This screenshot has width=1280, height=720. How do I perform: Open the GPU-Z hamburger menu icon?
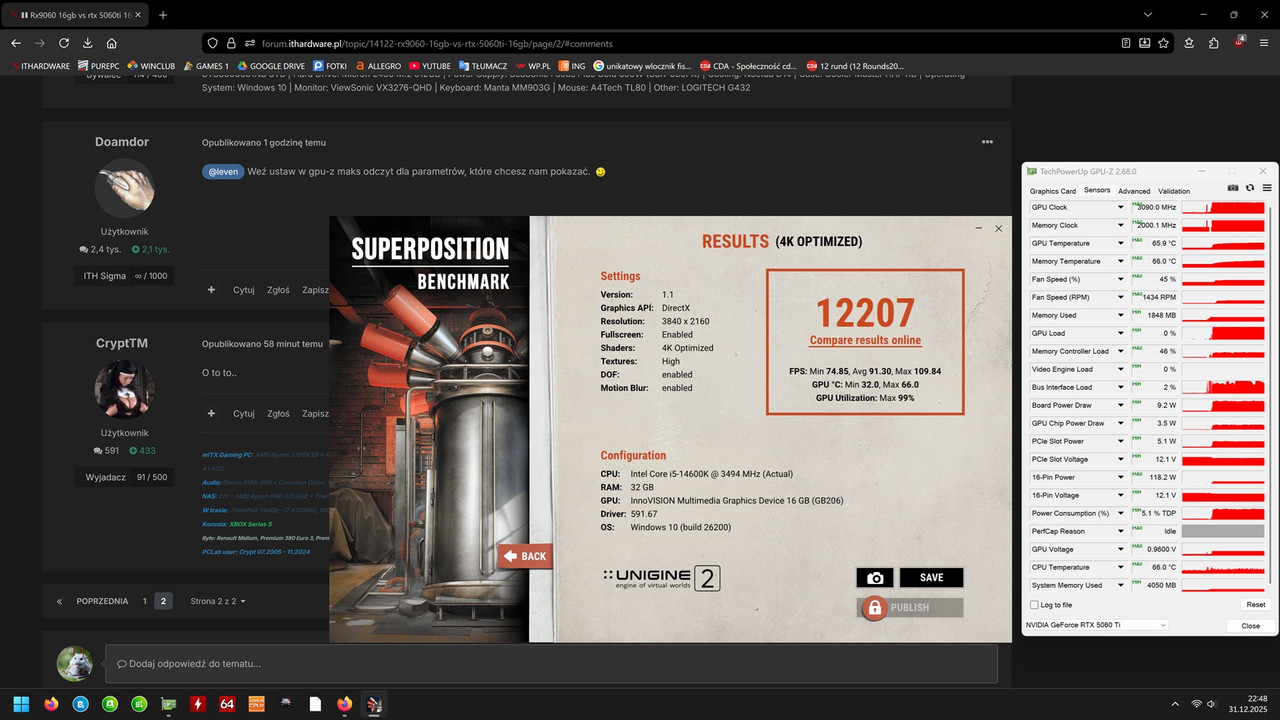click(1266, 188)
